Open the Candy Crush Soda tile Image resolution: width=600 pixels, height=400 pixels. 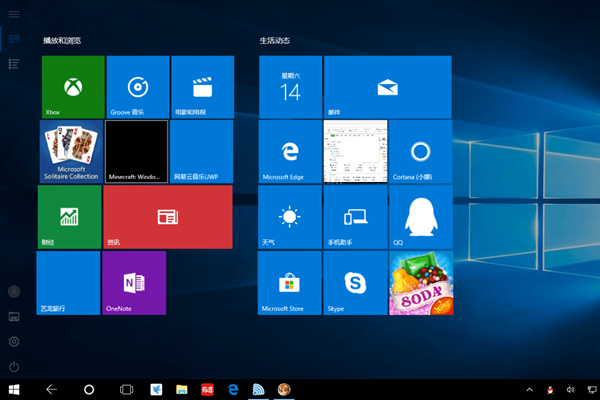(x=421, y=283)
